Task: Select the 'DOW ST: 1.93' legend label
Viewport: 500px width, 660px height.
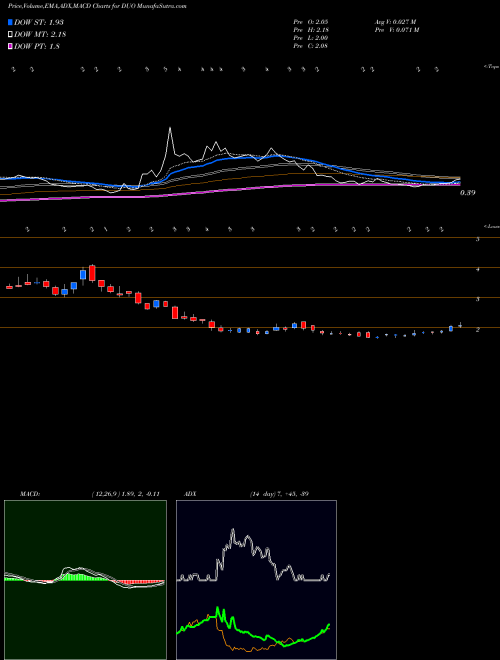Action: (x=39, y=22)
